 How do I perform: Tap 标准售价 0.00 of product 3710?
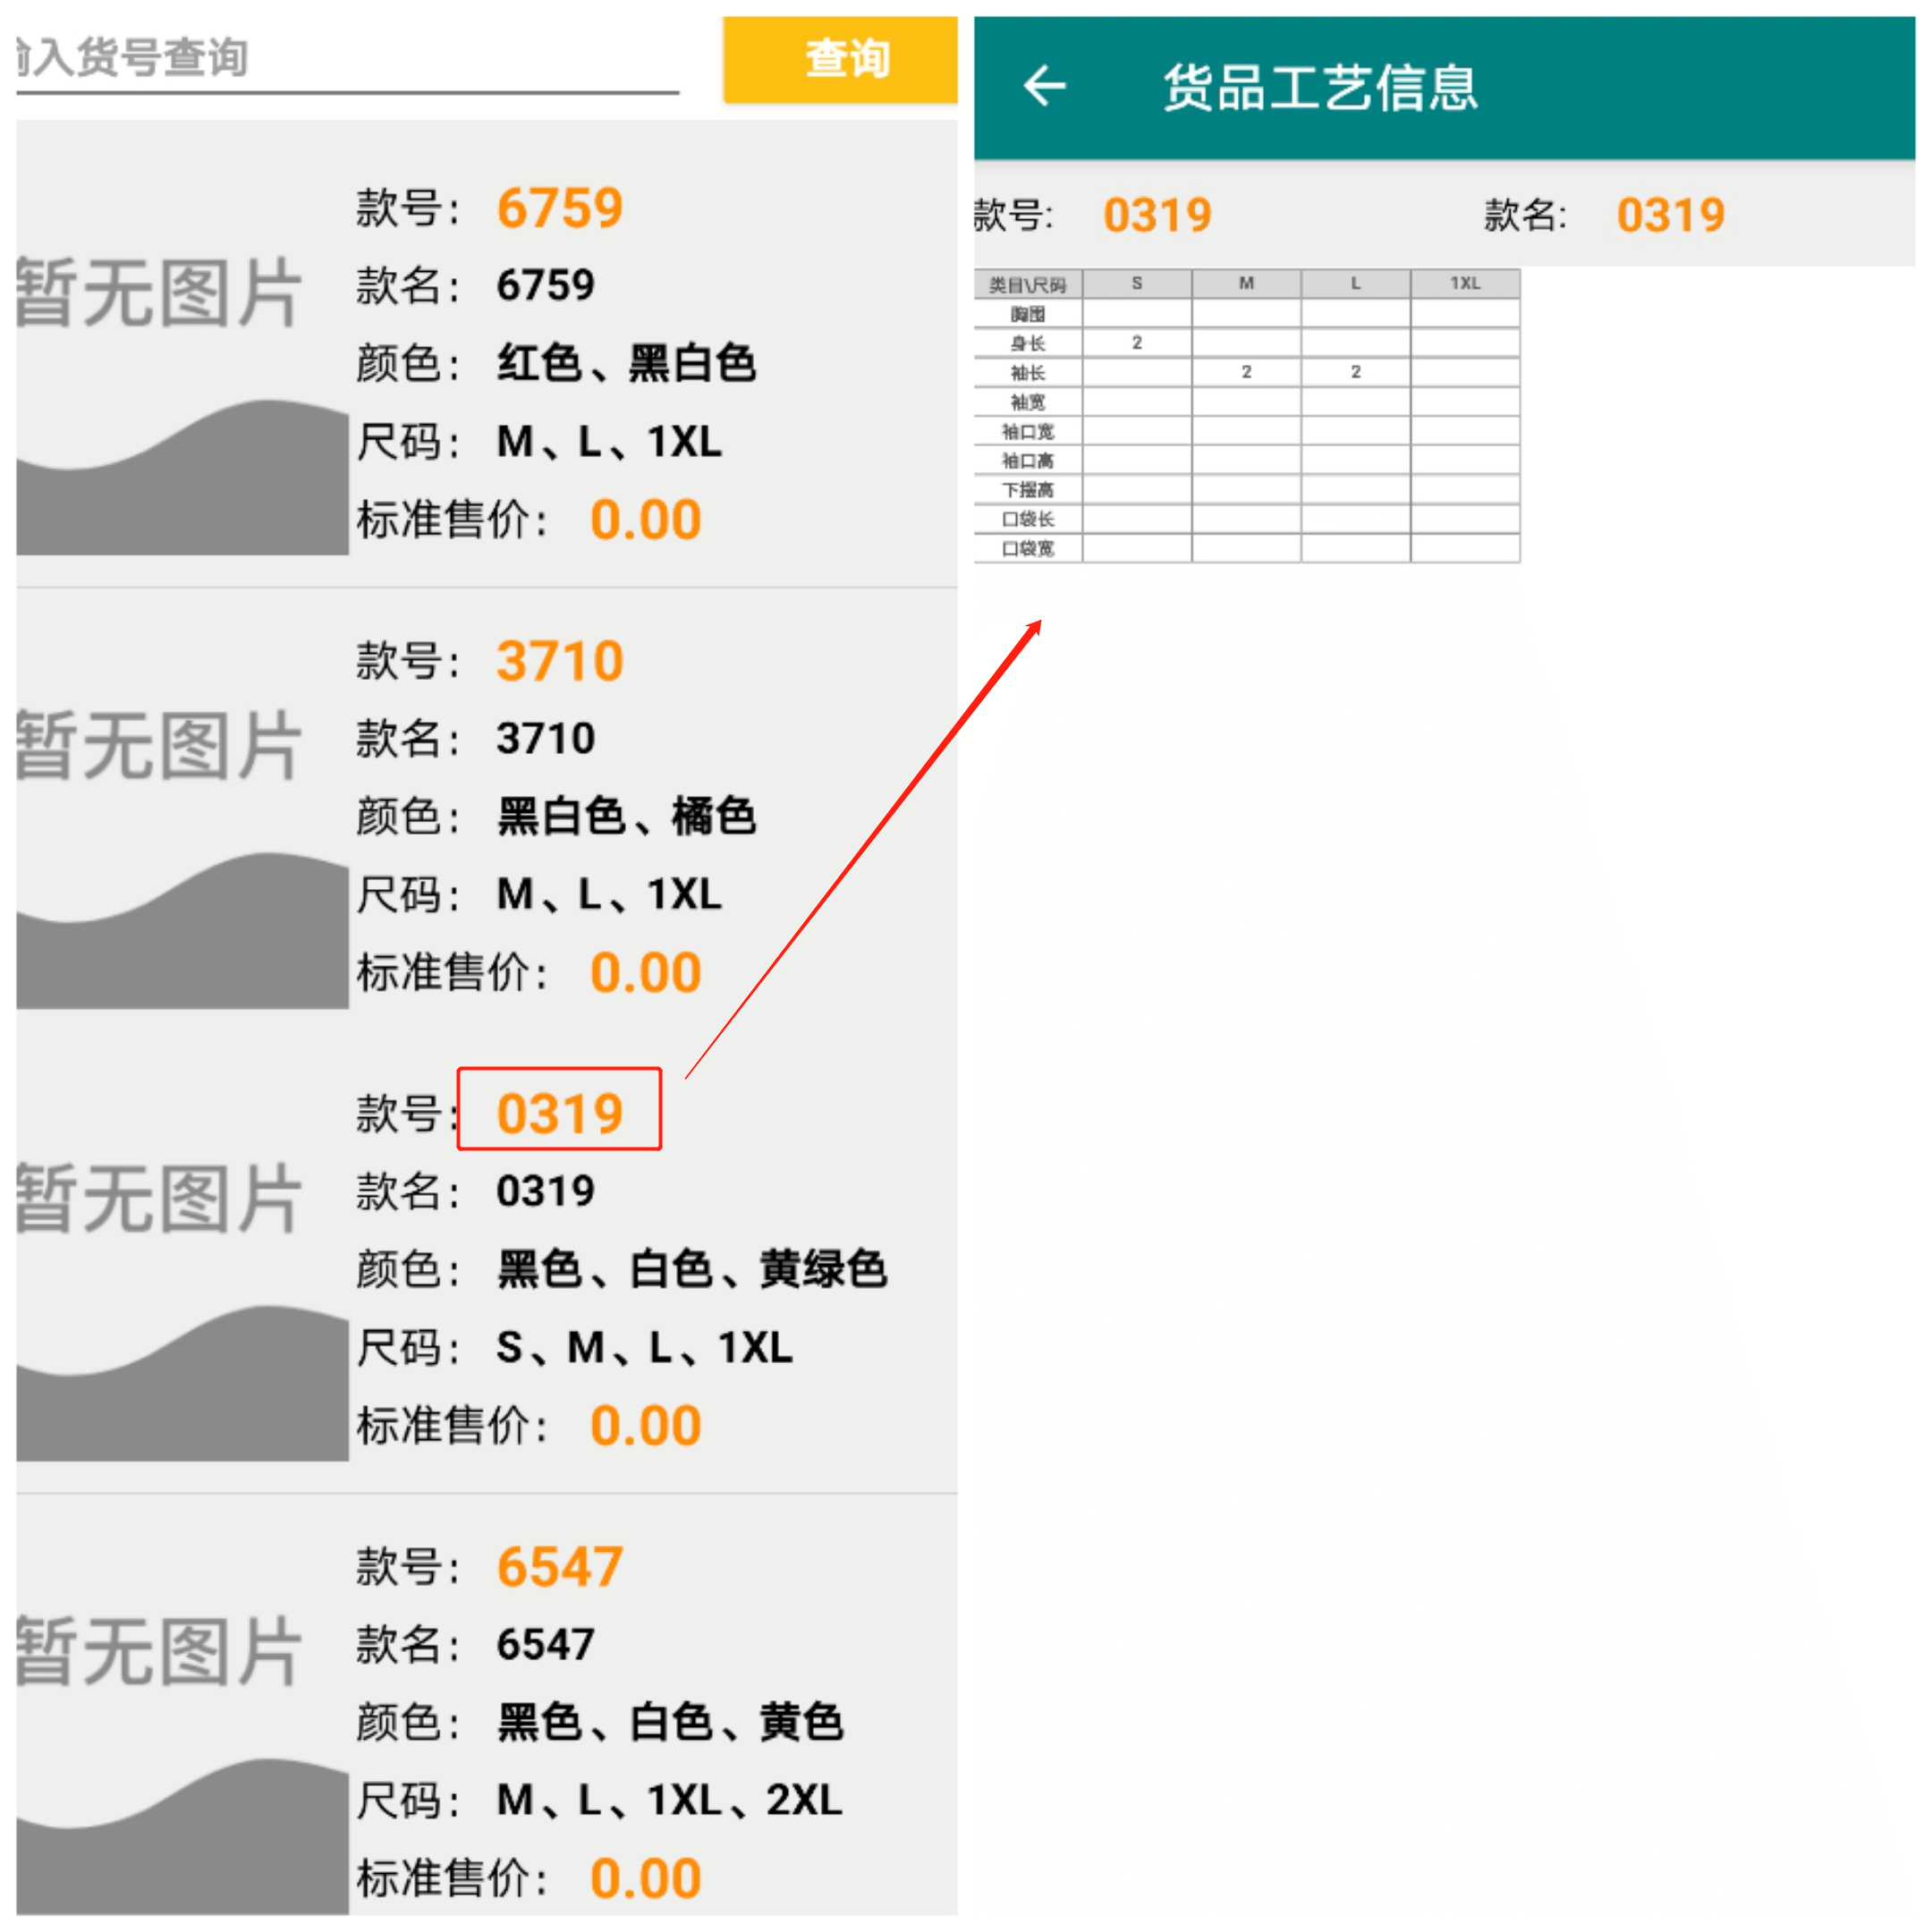(x=645, y=970)
